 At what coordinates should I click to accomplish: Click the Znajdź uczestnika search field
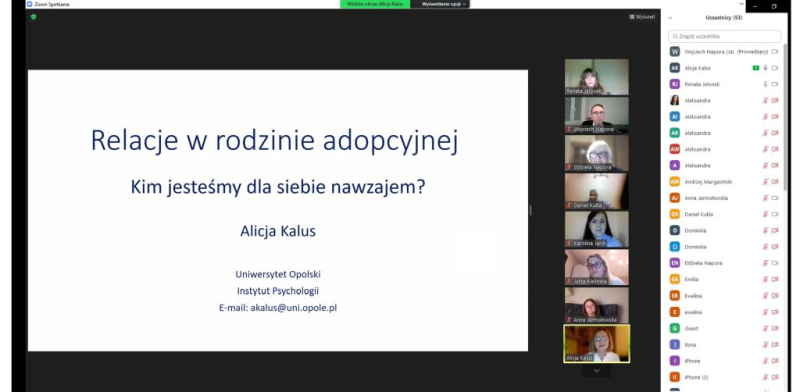(x=724, y=36)
